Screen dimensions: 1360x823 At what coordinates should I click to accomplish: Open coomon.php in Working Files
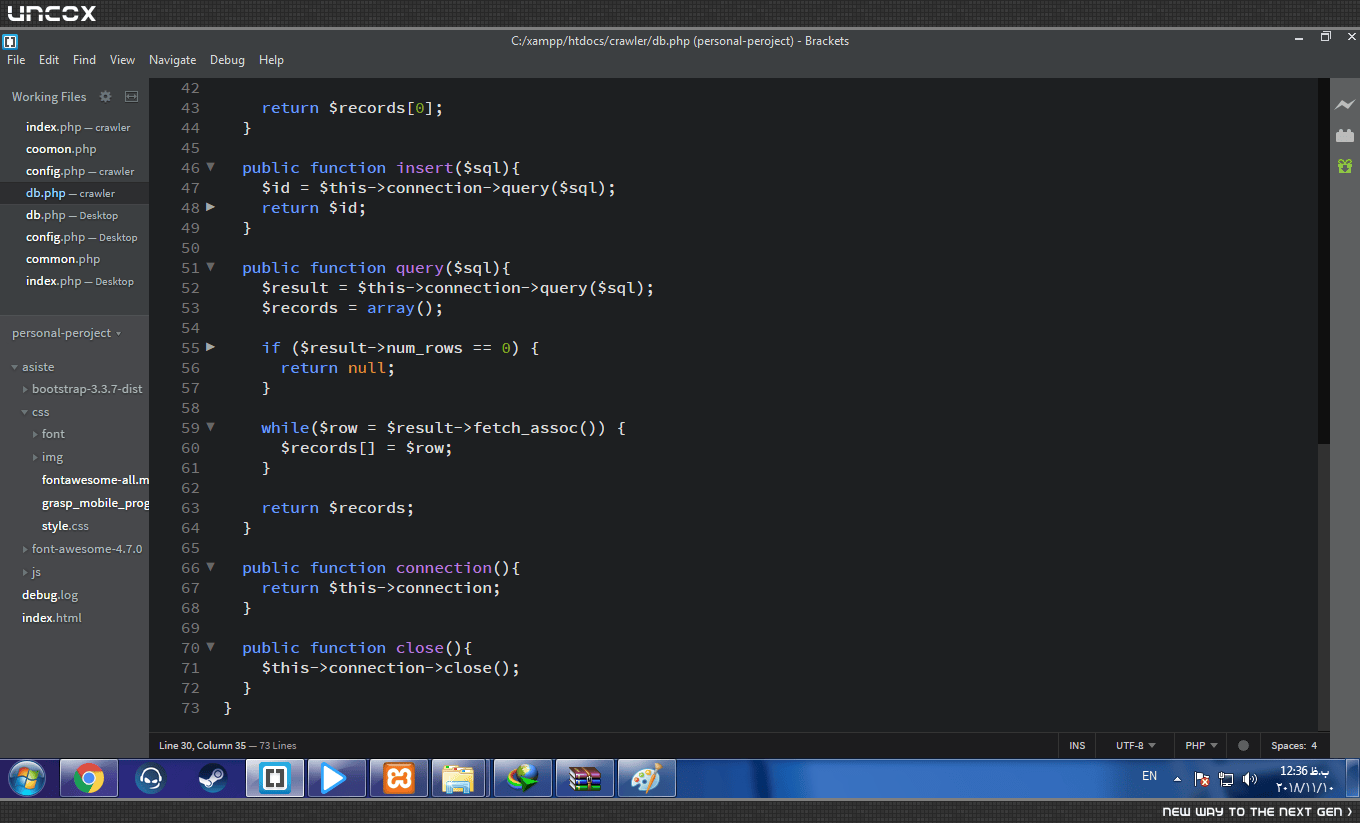tap(61, 149)
